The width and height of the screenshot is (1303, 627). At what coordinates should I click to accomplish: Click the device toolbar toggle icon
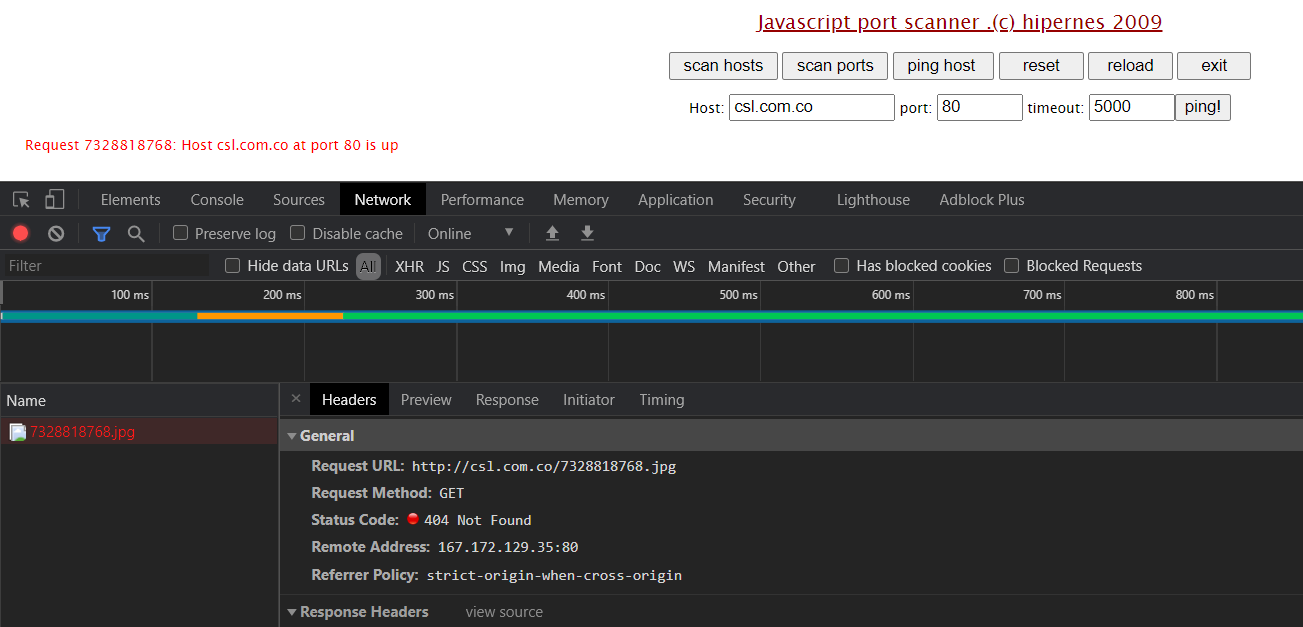coord(54,199)
